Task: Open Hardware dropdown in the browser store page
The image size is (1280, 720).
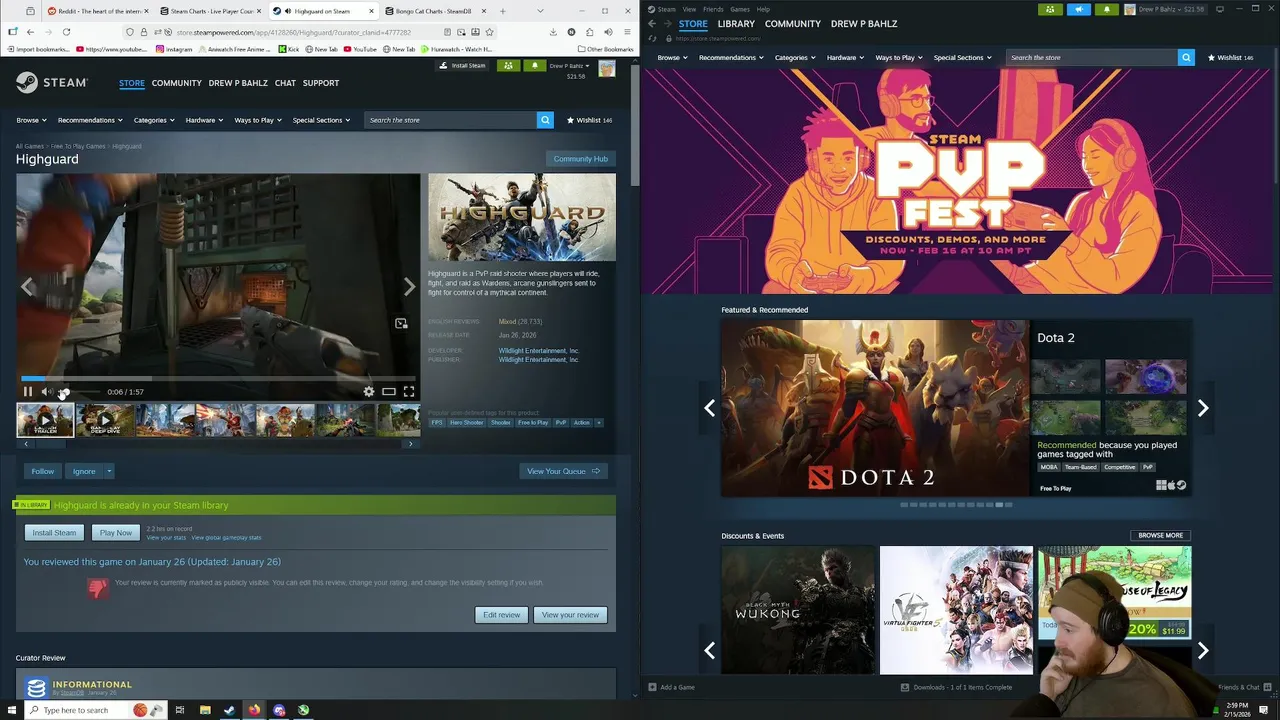Action: click(204, 120)
